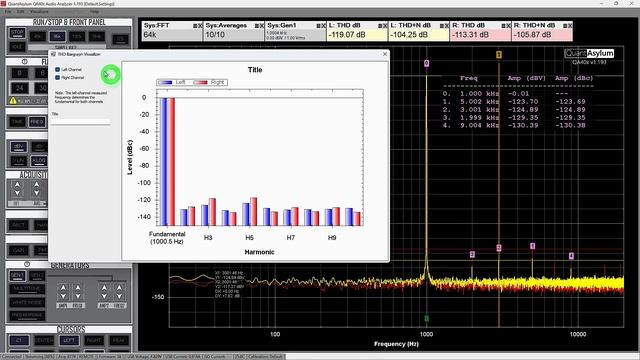Switch to FREQ domain display
Image resolution: width=640 pixels, height=360 pixels.
click(x=37, y=122)
